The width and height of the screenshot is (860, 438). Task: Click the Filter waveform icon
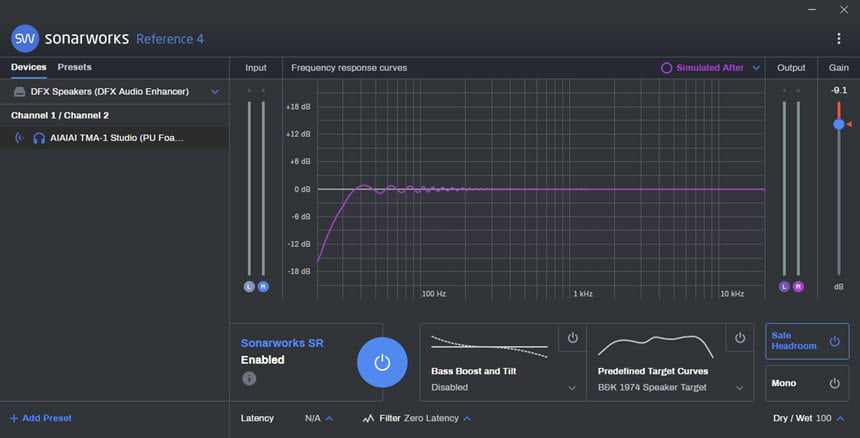click(x=368, y=418)
